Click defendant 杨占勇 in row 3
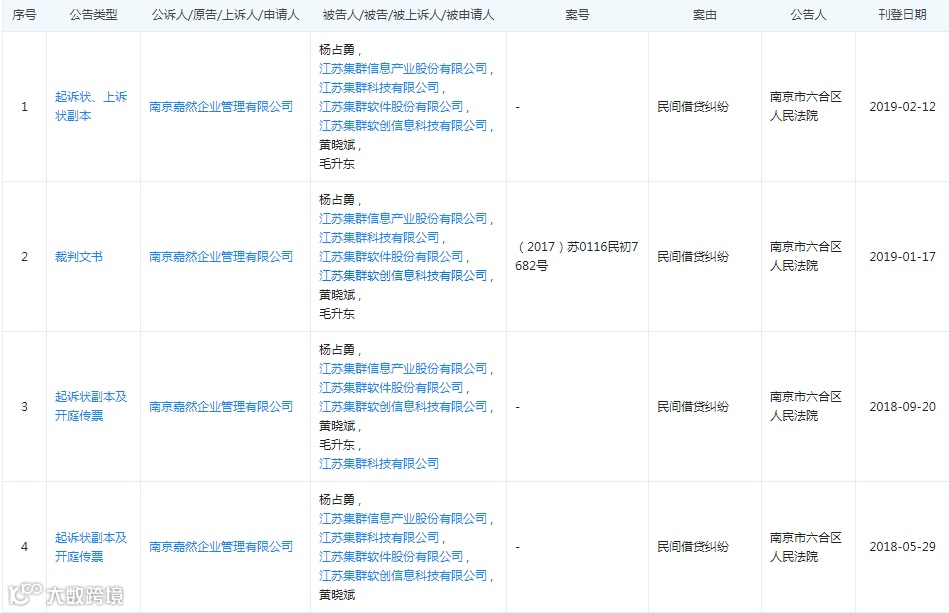The width and height of the screenshot is (949, 613). 337,350
